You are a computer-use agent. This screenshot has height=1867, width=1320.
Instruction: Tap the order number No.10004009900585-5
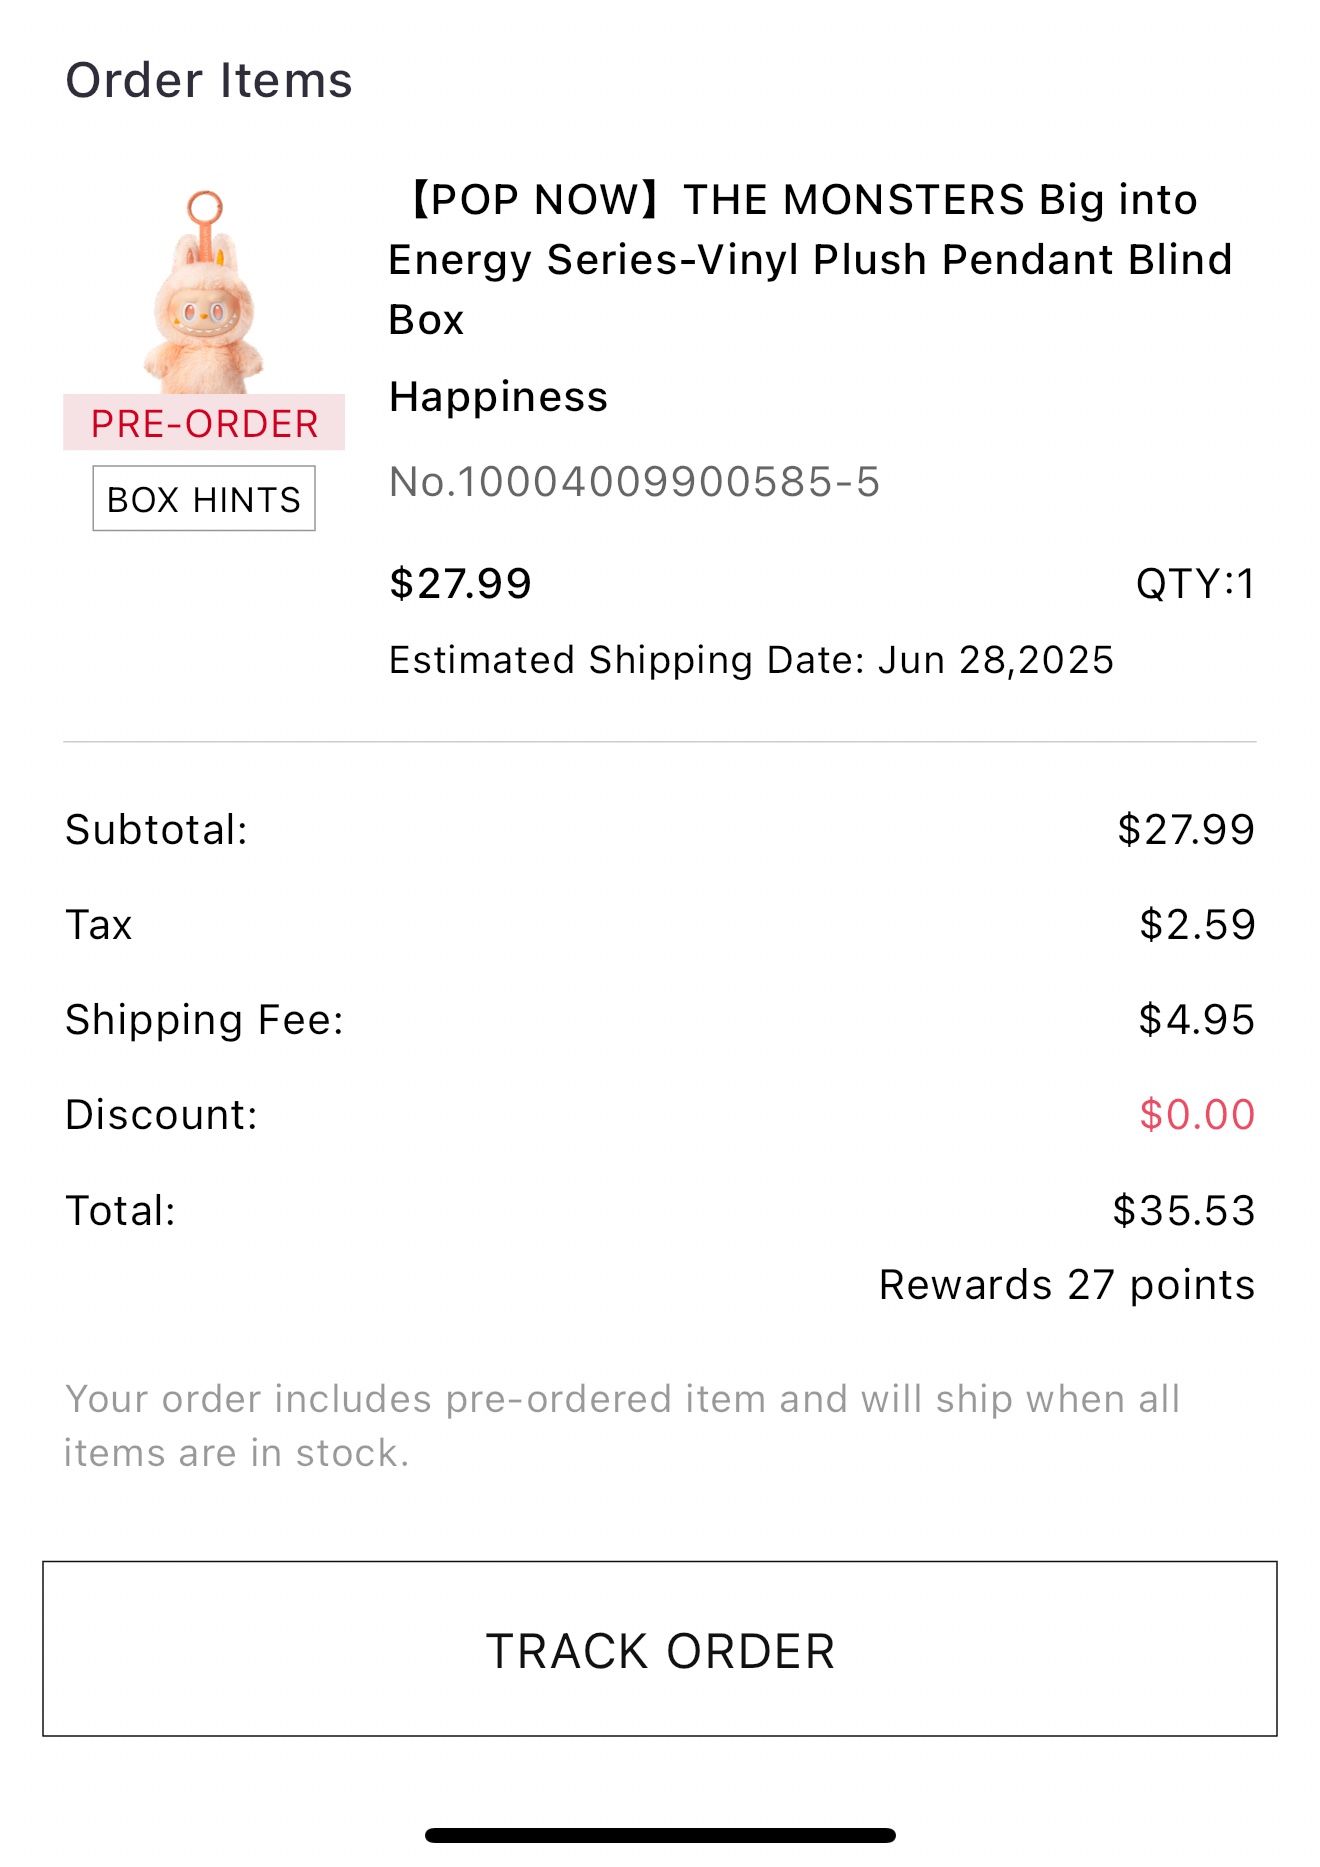point(634,482)
